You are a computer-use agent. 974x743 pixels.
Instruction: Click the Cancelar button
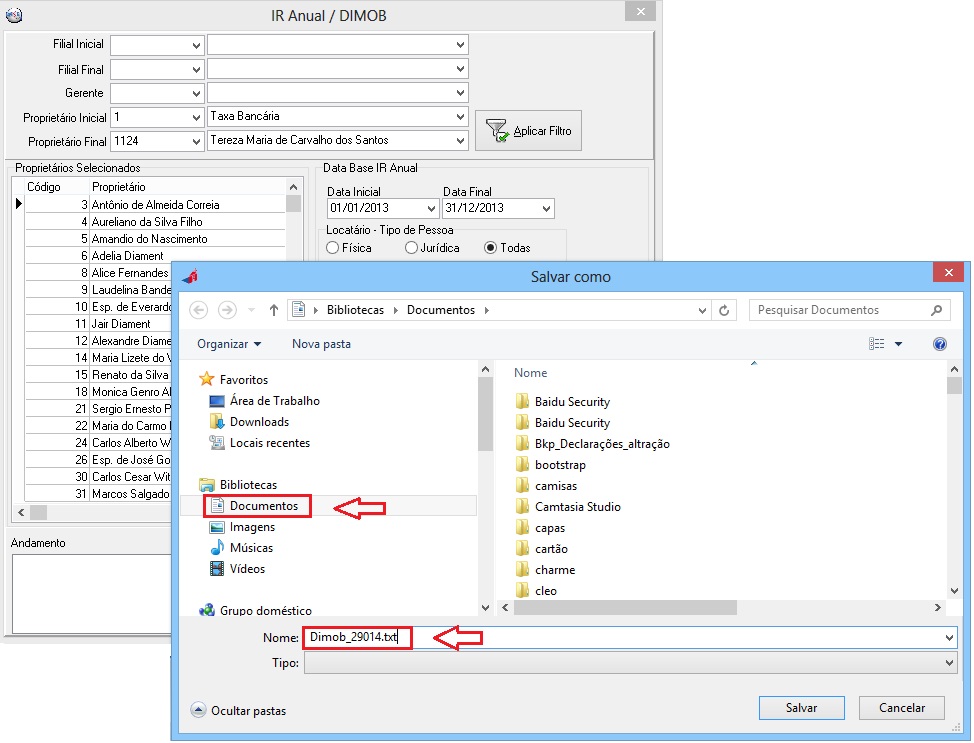pyautogui.click(x=901, y=708)
